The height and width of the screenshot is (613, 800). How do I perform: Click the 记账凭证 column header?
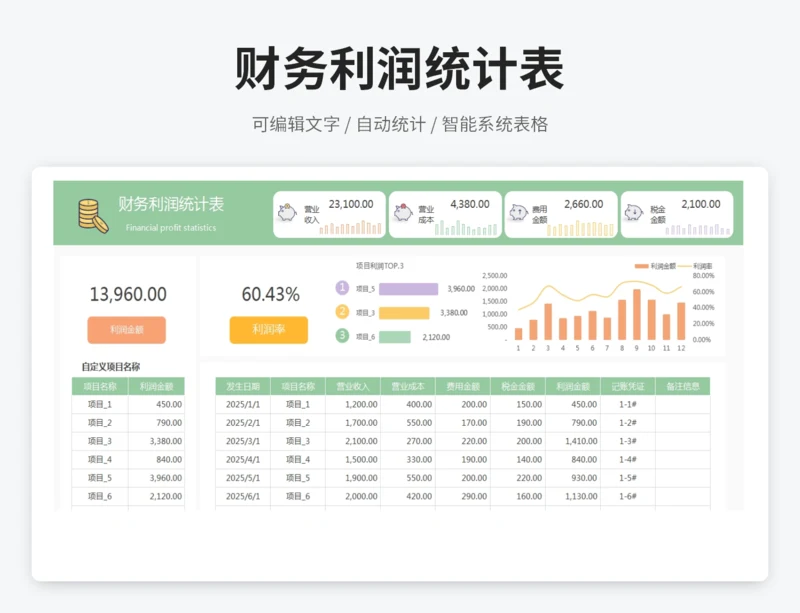(628, 386)
